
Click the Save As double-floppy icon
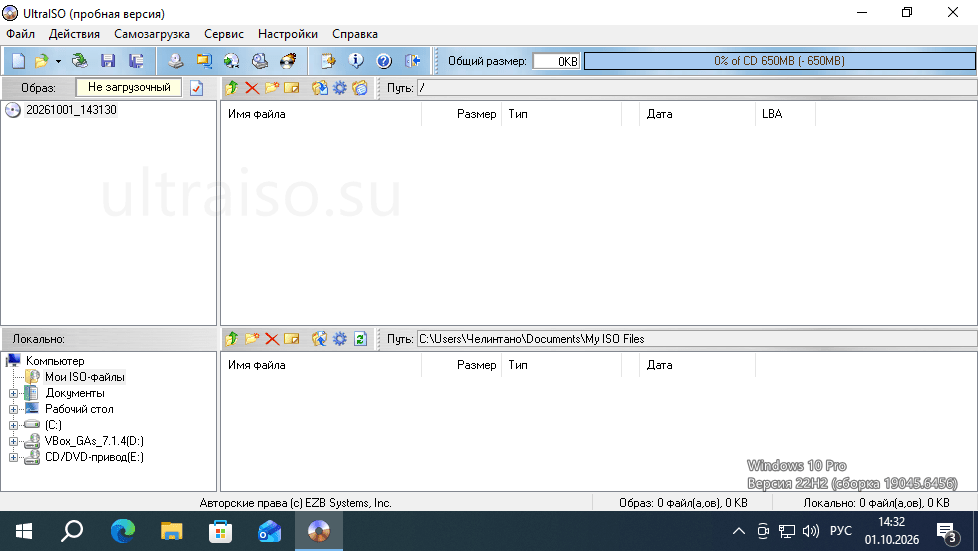tap(136, 61)
